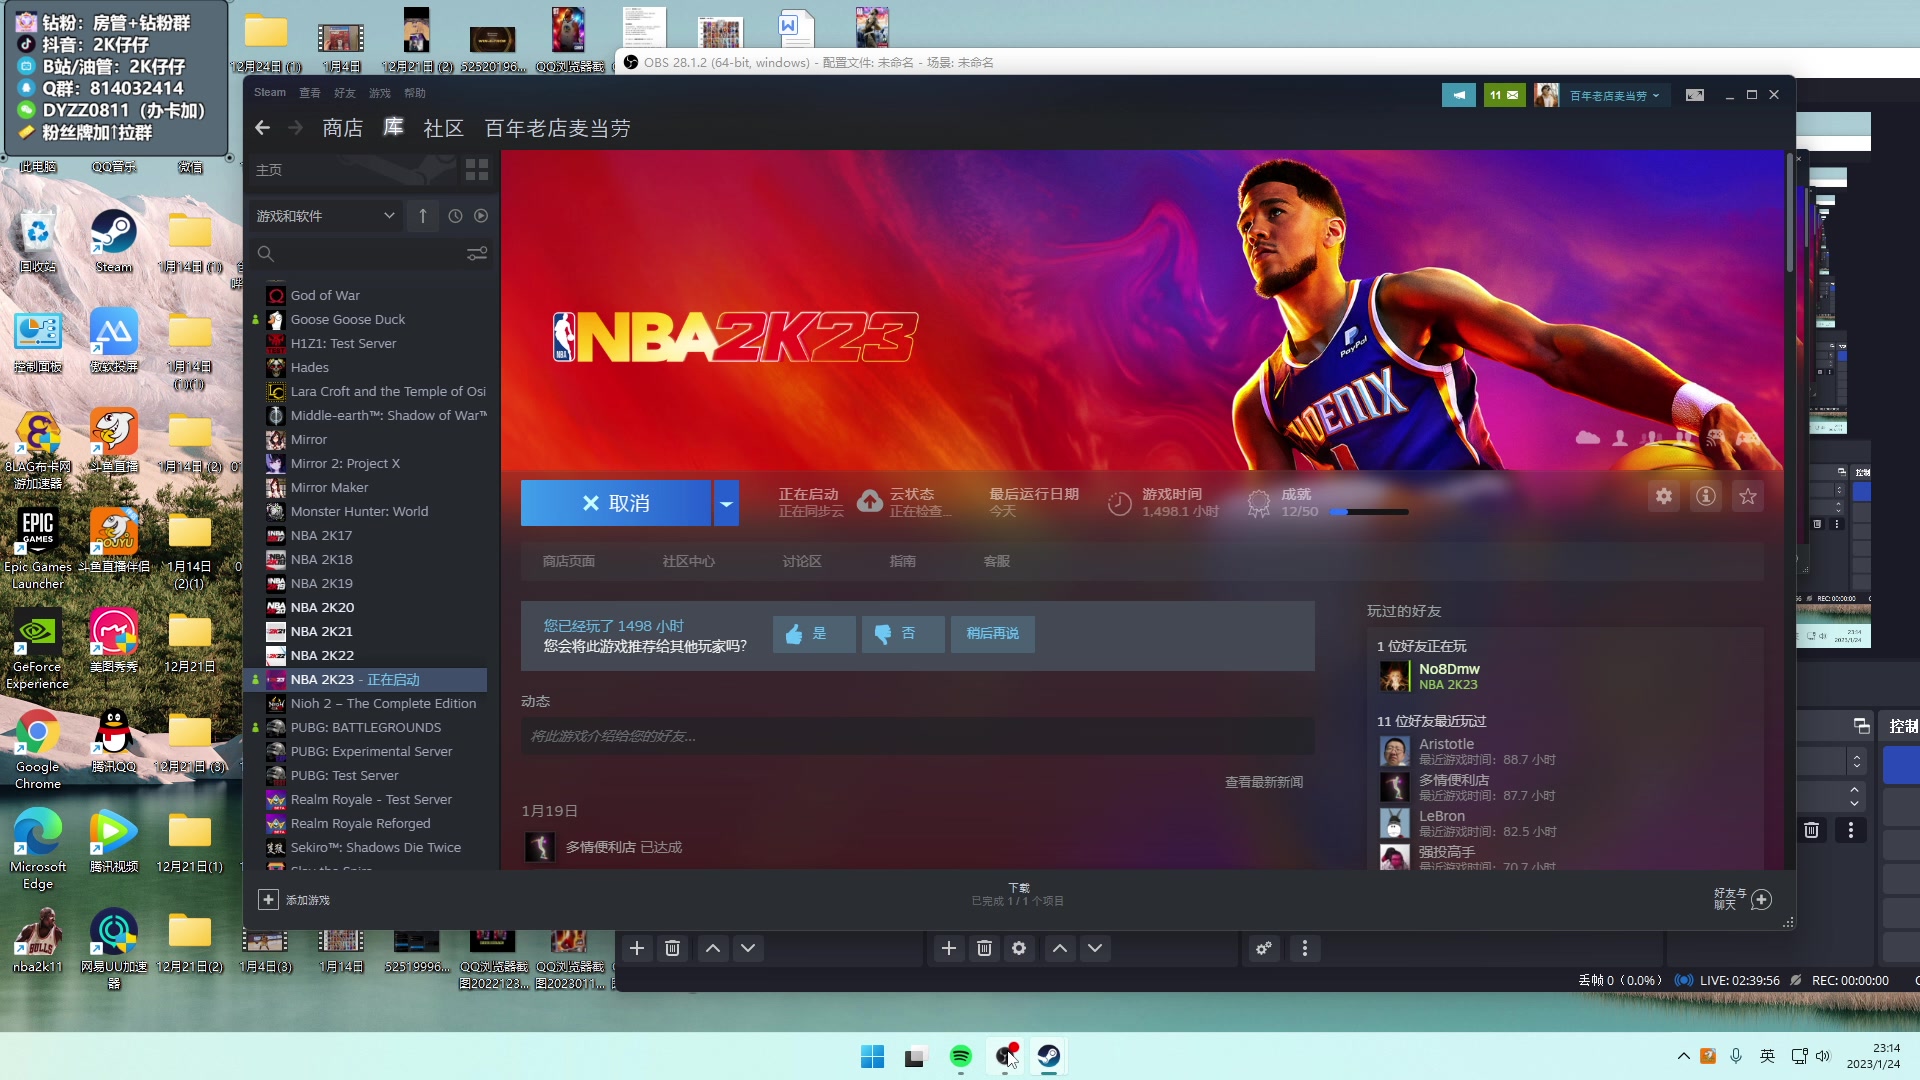
Task: Click the Add a Game plus icon
Action: pyautogui.click(x=268, y=900)
